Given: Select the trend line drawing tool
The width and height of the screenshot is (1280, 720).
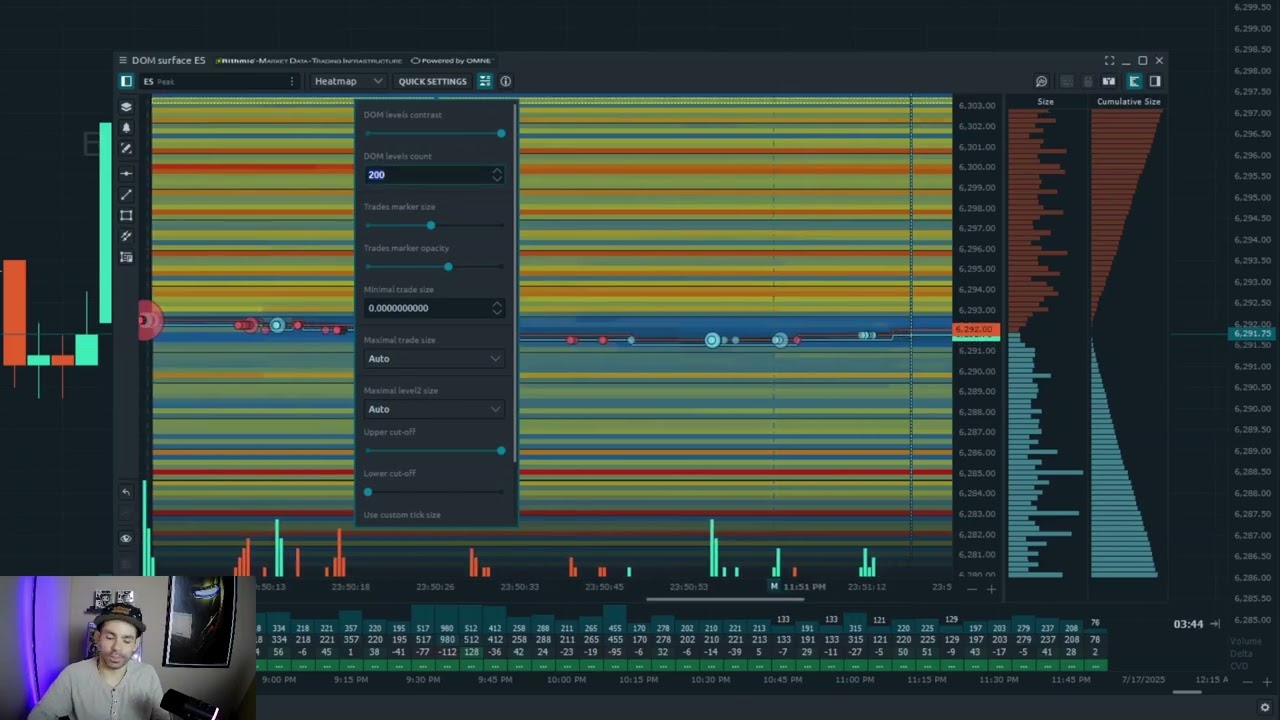Looking at the screenshot, I should 126,195.
